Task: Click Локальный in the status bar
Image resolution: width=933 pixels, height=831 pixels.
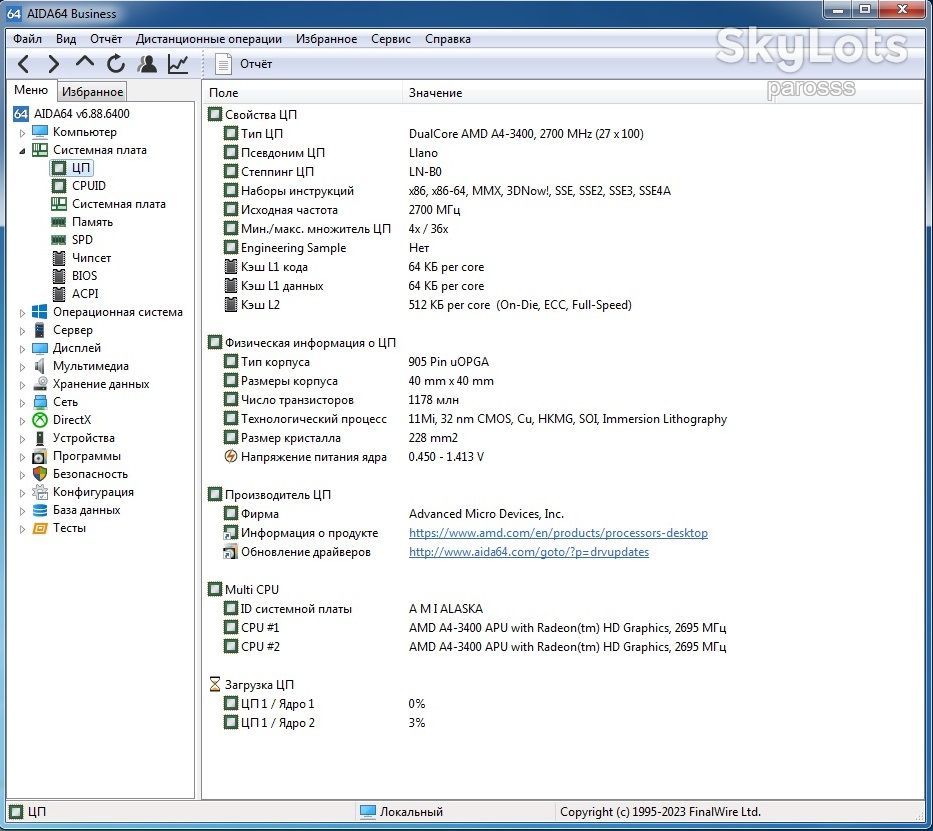Action: pyautogui.click(x=411, y=812)
